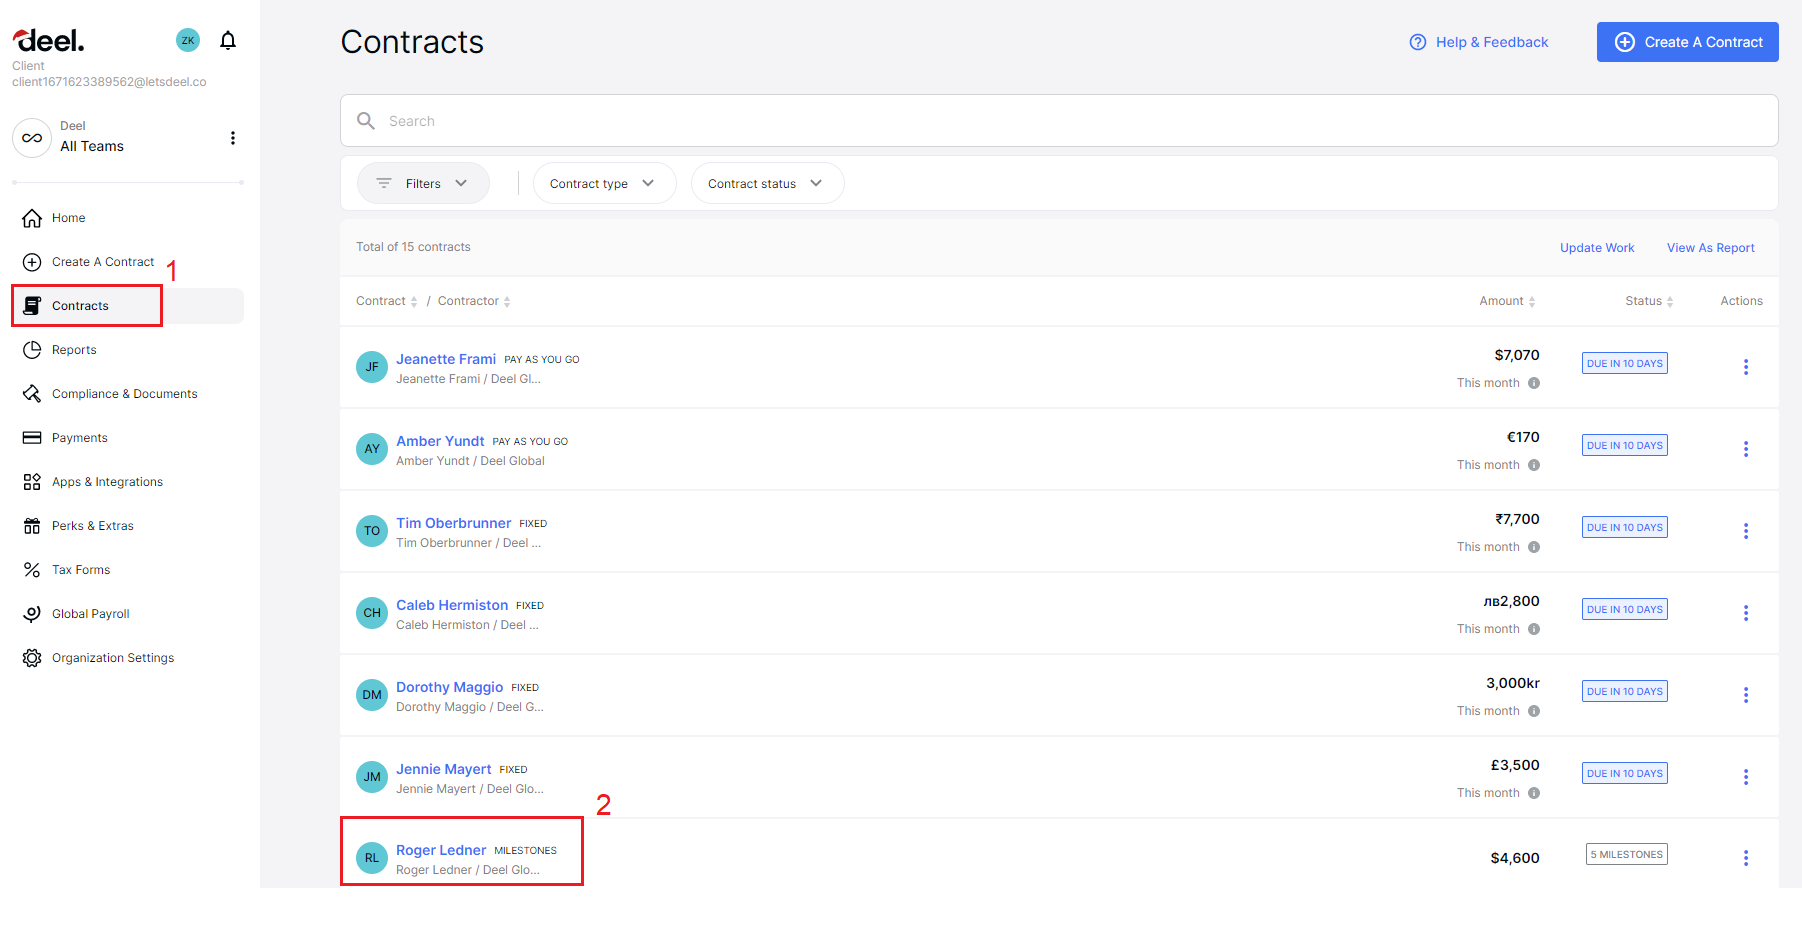Open the Contract type dropdown
Image resolution: width=1802 pixels, height=943 pixels.
(604, 183)
